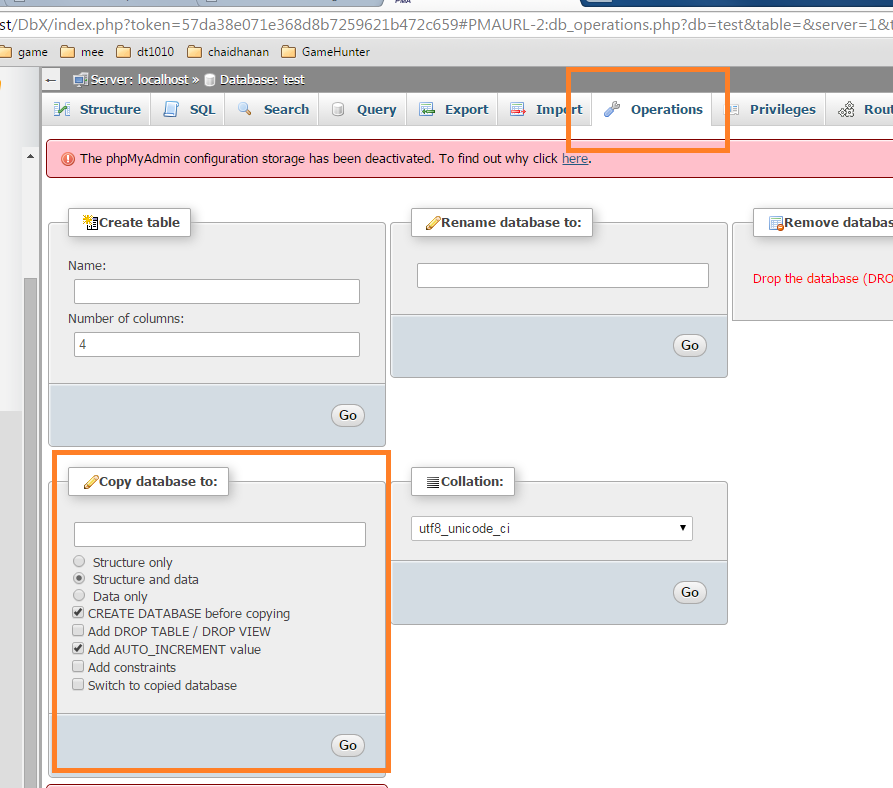Switch to the Search tab
Viewport: 893px width, 788px height.
[273, 109]
